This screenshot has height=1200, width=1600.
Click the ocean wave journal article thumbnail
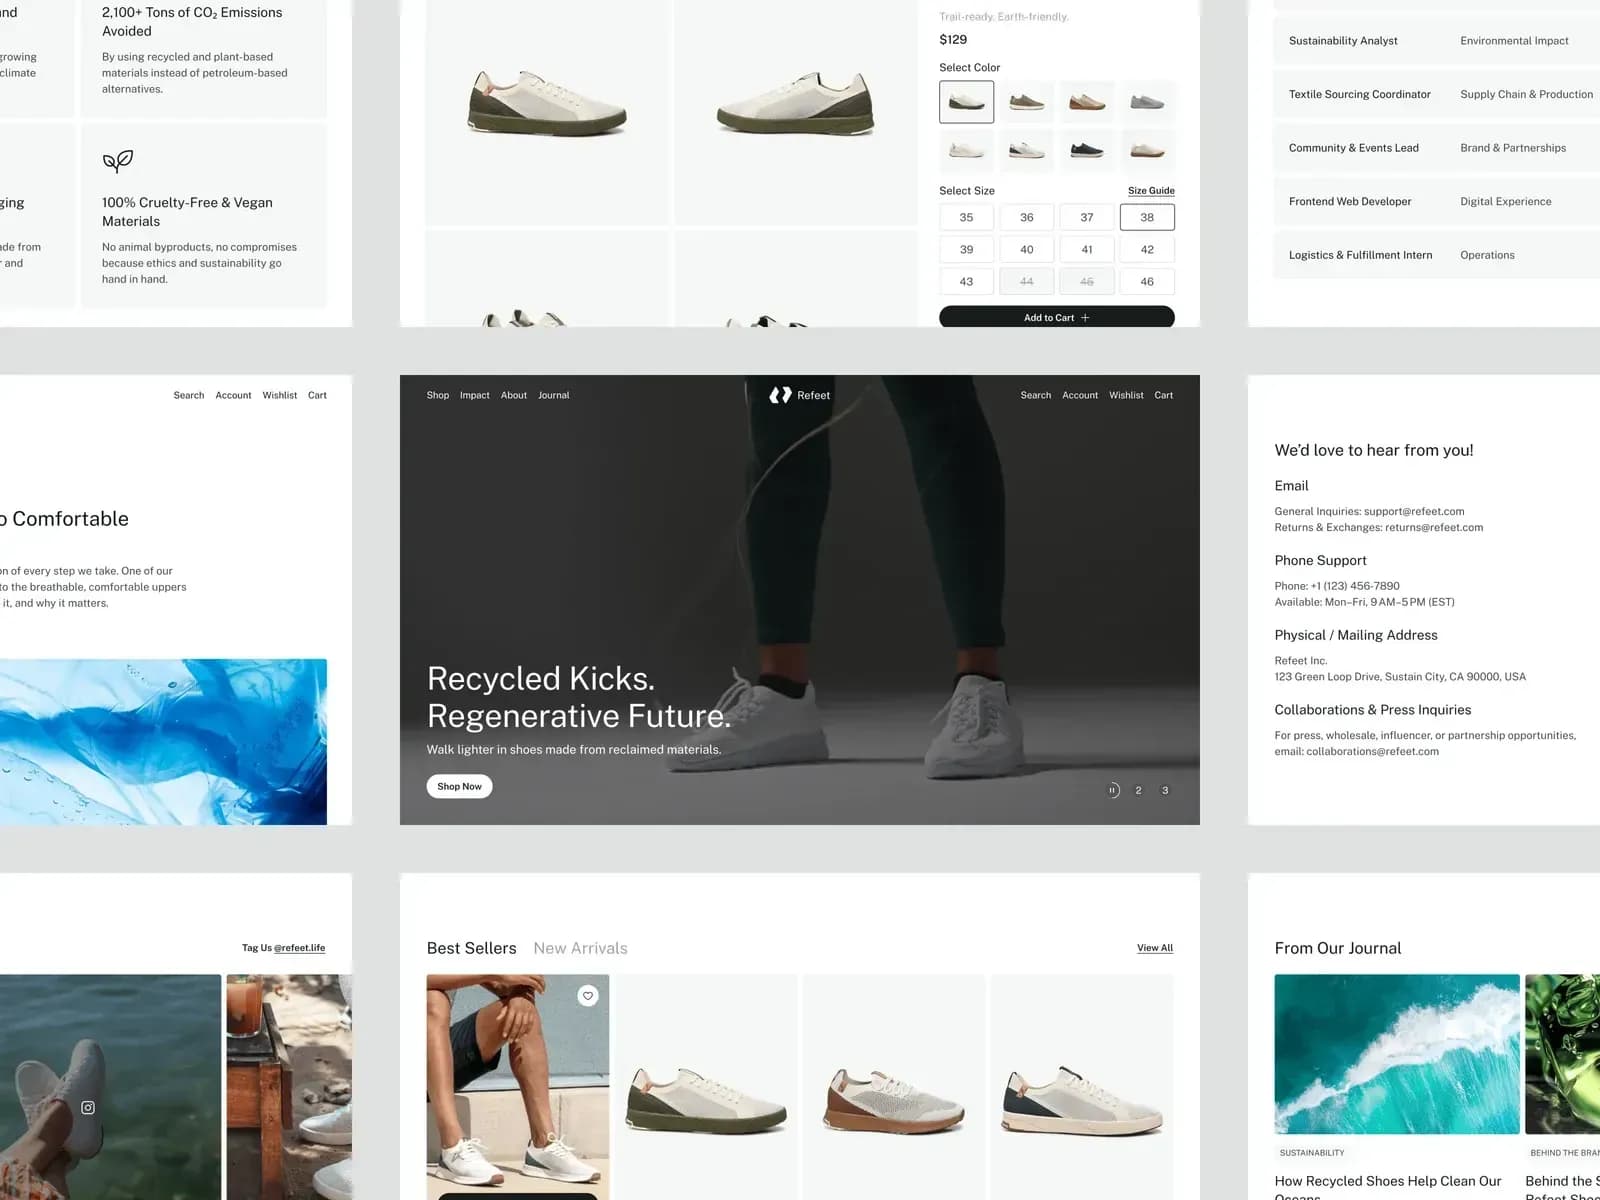(1396, 1054)
